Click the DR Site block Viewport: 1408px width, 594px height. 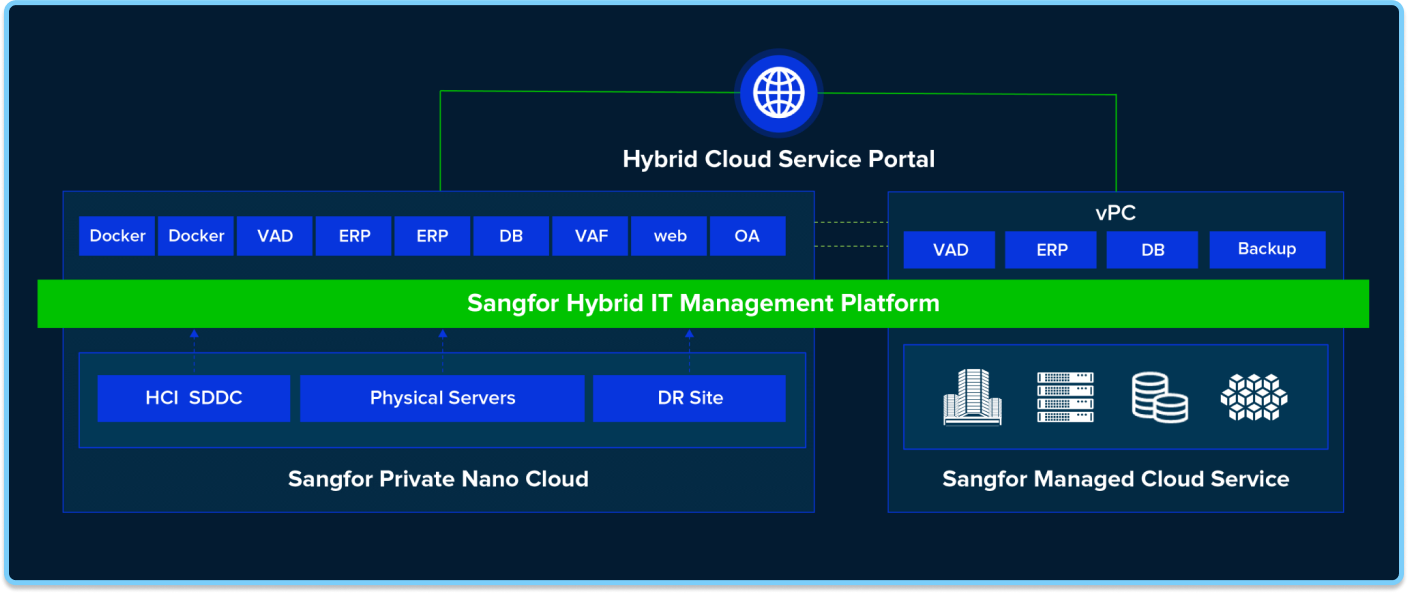[x=689, y=398]
